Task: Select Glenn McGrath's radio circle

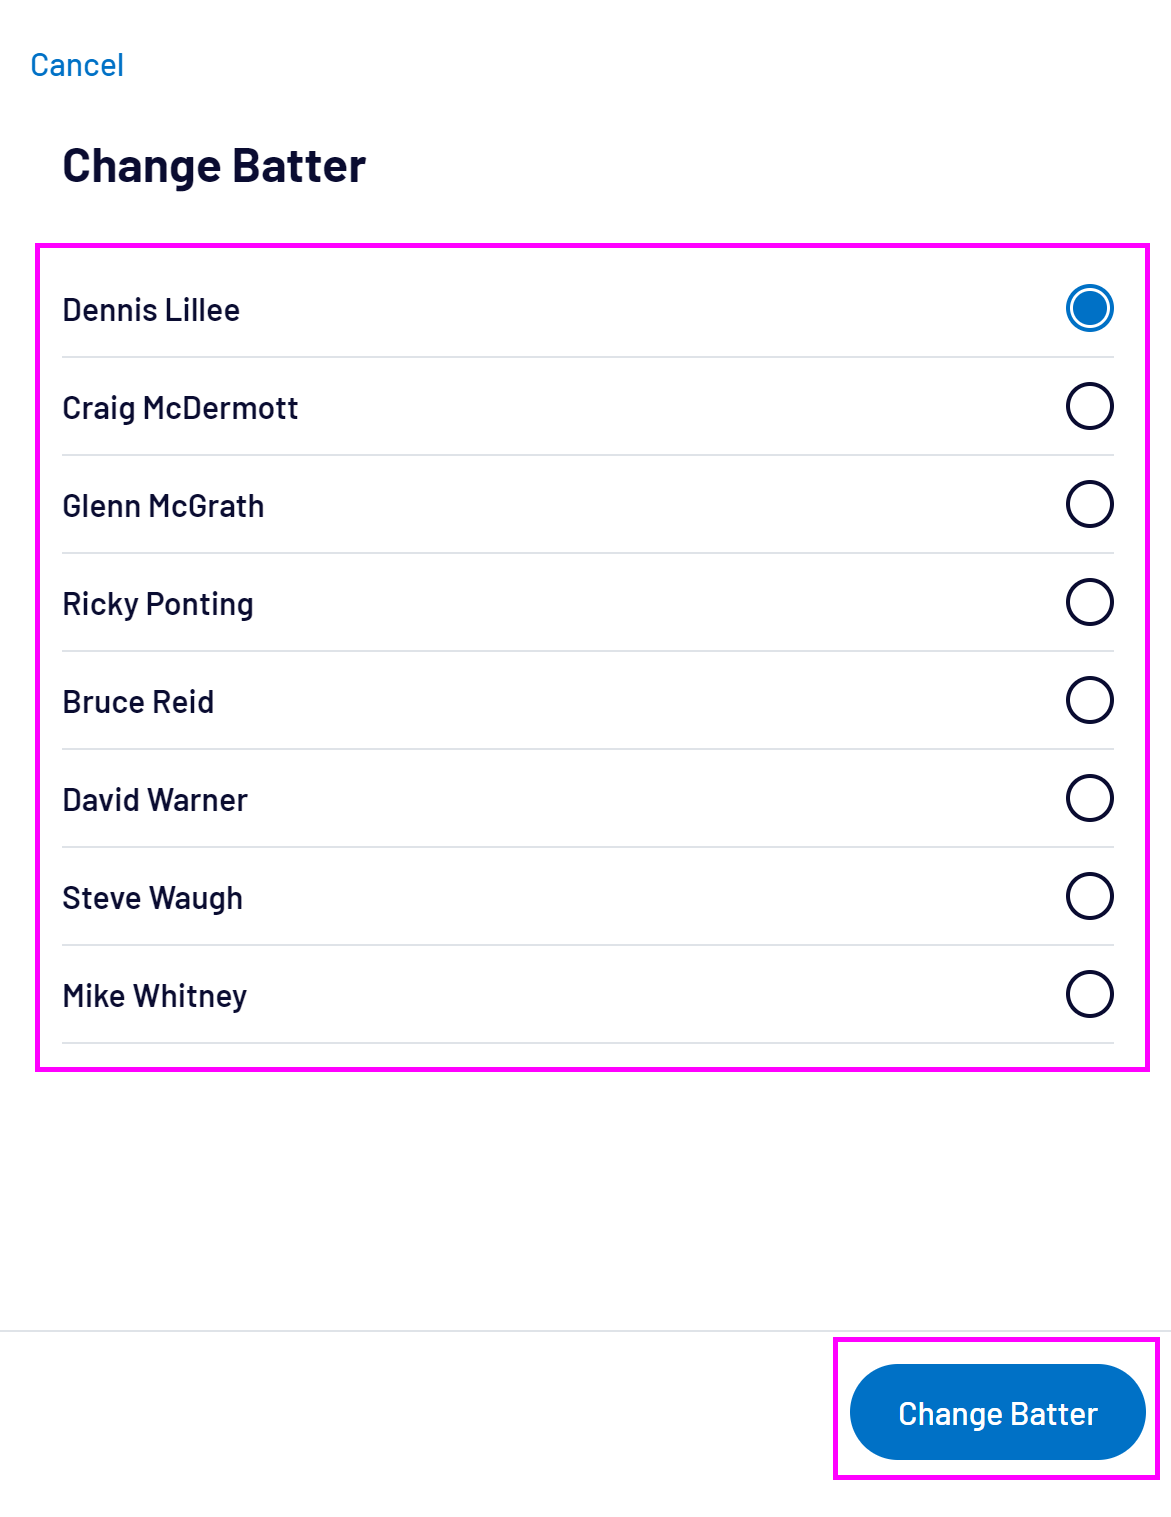Action: click(x=1089, y=504)
